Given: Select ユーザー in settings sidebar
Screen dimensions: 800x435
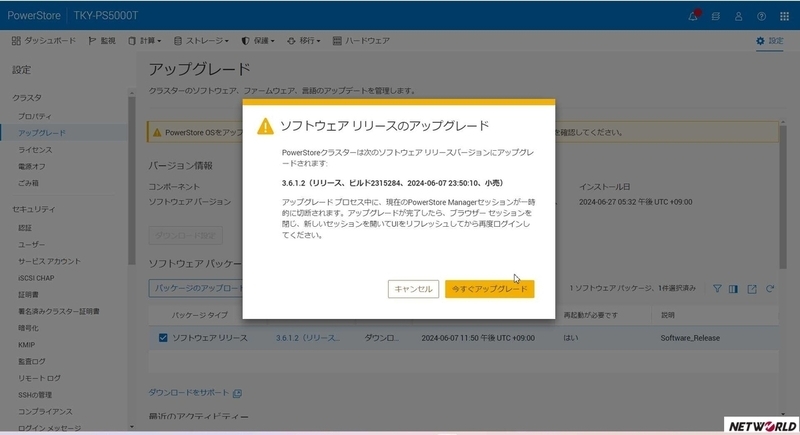Looking at the screenshot, I should click(32, 245).
